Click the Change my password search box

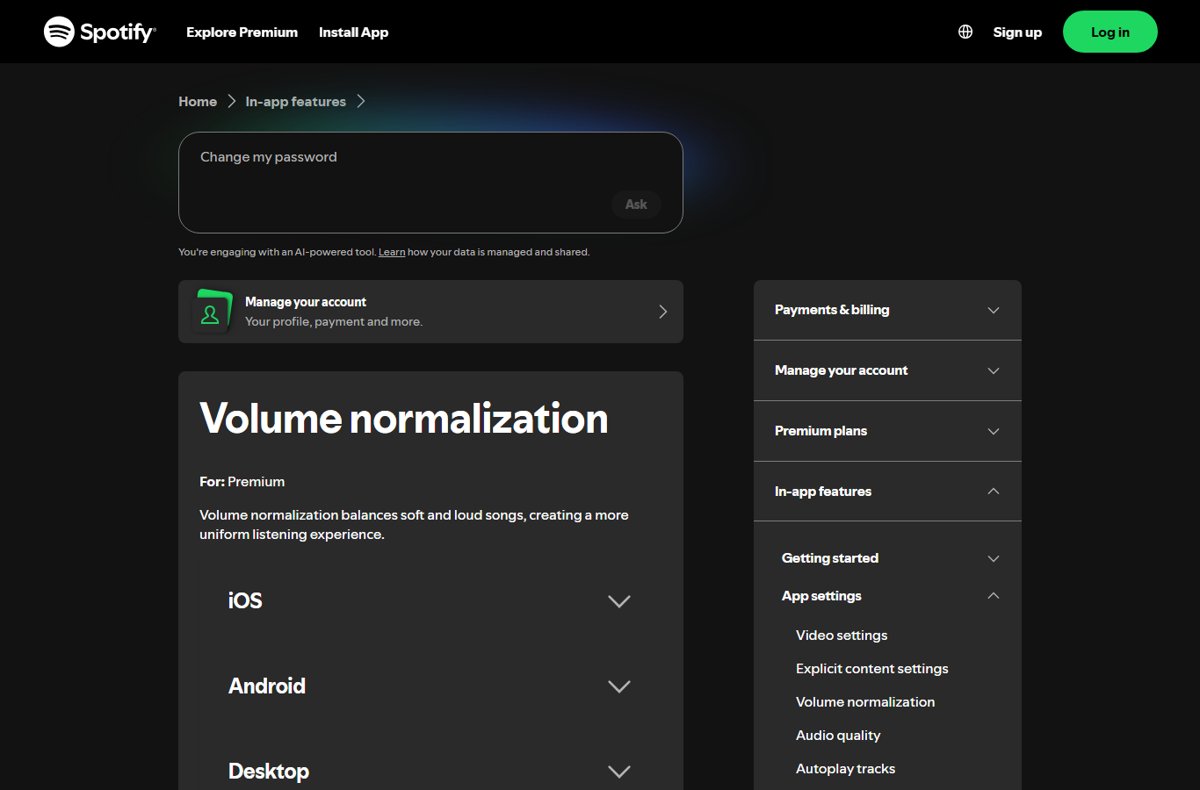click(430, 182)
